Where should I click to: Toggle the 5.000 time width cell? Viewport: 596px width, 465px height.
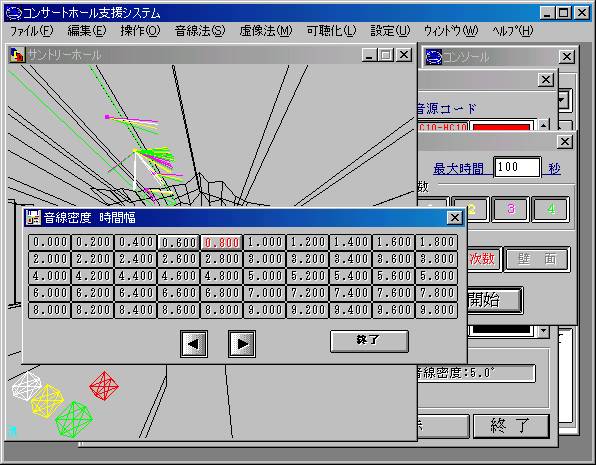(x=265, y=276)
